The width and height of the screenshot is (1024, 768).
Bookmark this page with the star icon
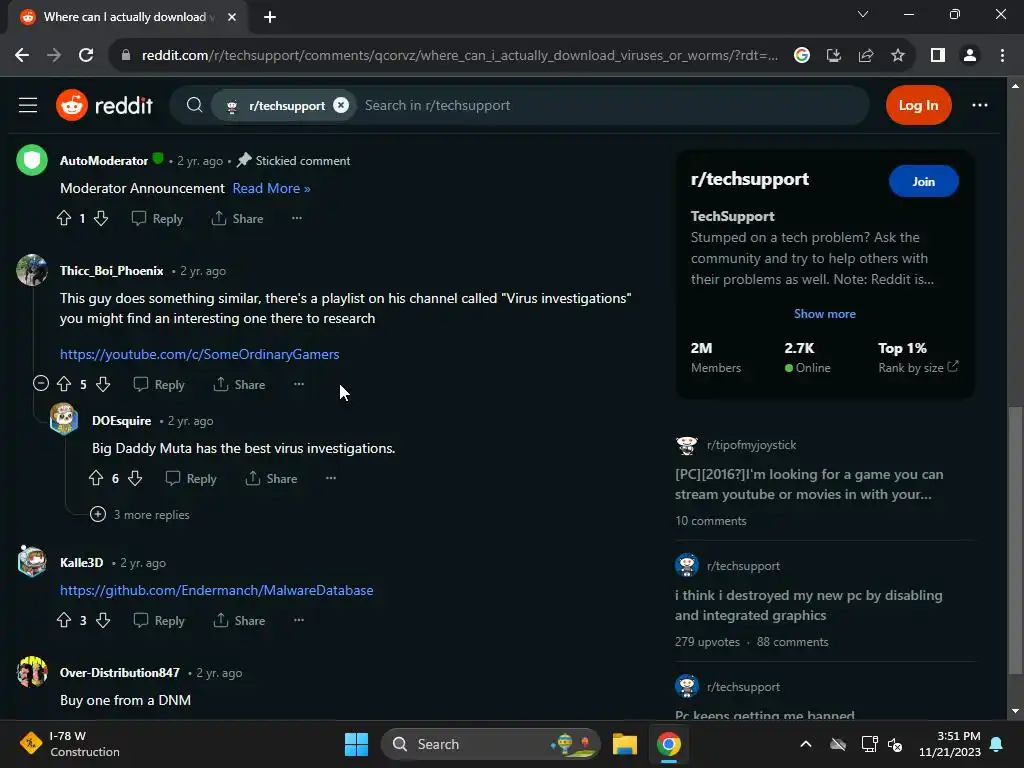click(x=898, y=55)
